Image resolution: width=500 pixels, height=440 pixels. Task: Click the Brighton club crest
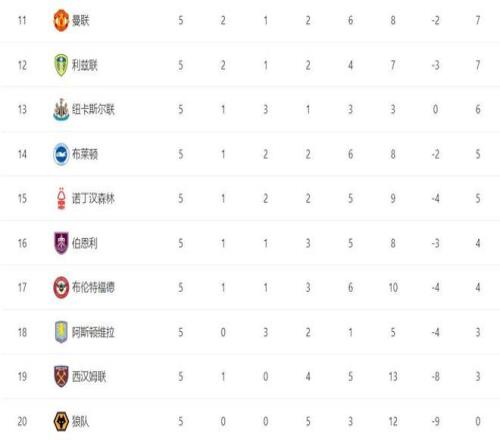[x=61, y=154]
